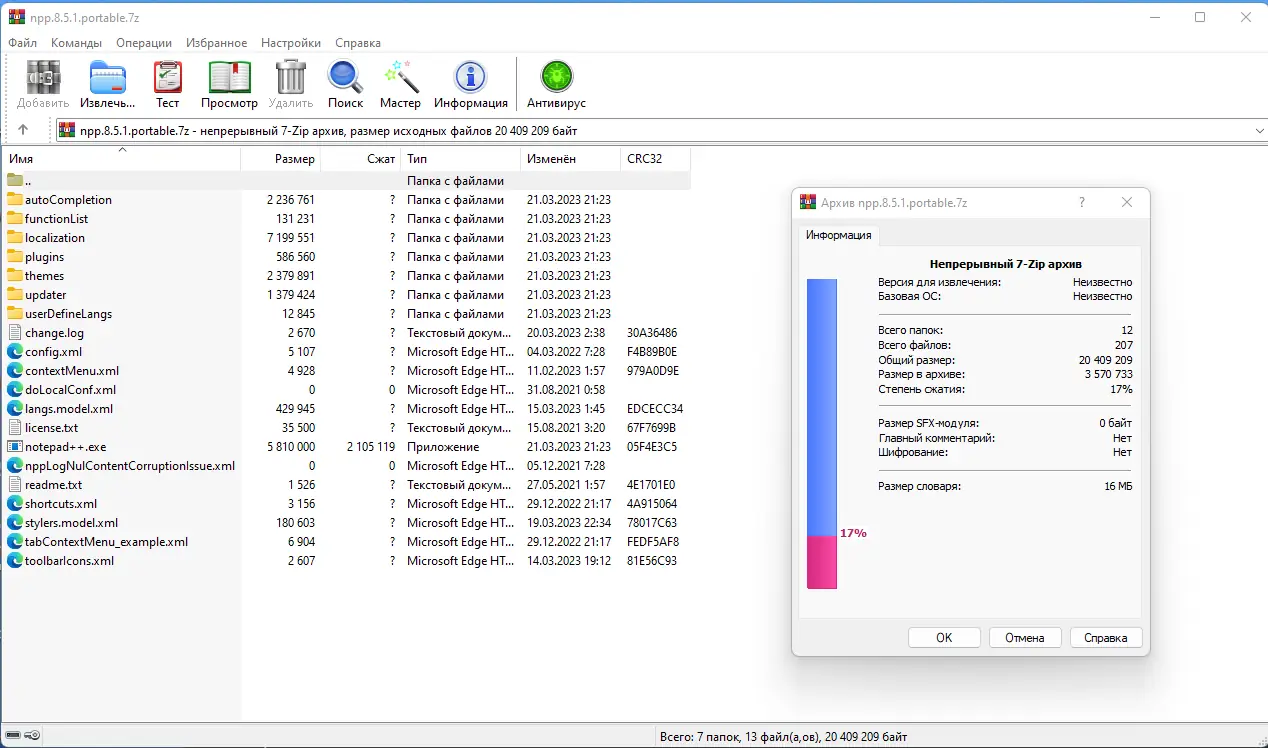Click the updater folder icon
1268x748 pixels.
coord(15,294)
